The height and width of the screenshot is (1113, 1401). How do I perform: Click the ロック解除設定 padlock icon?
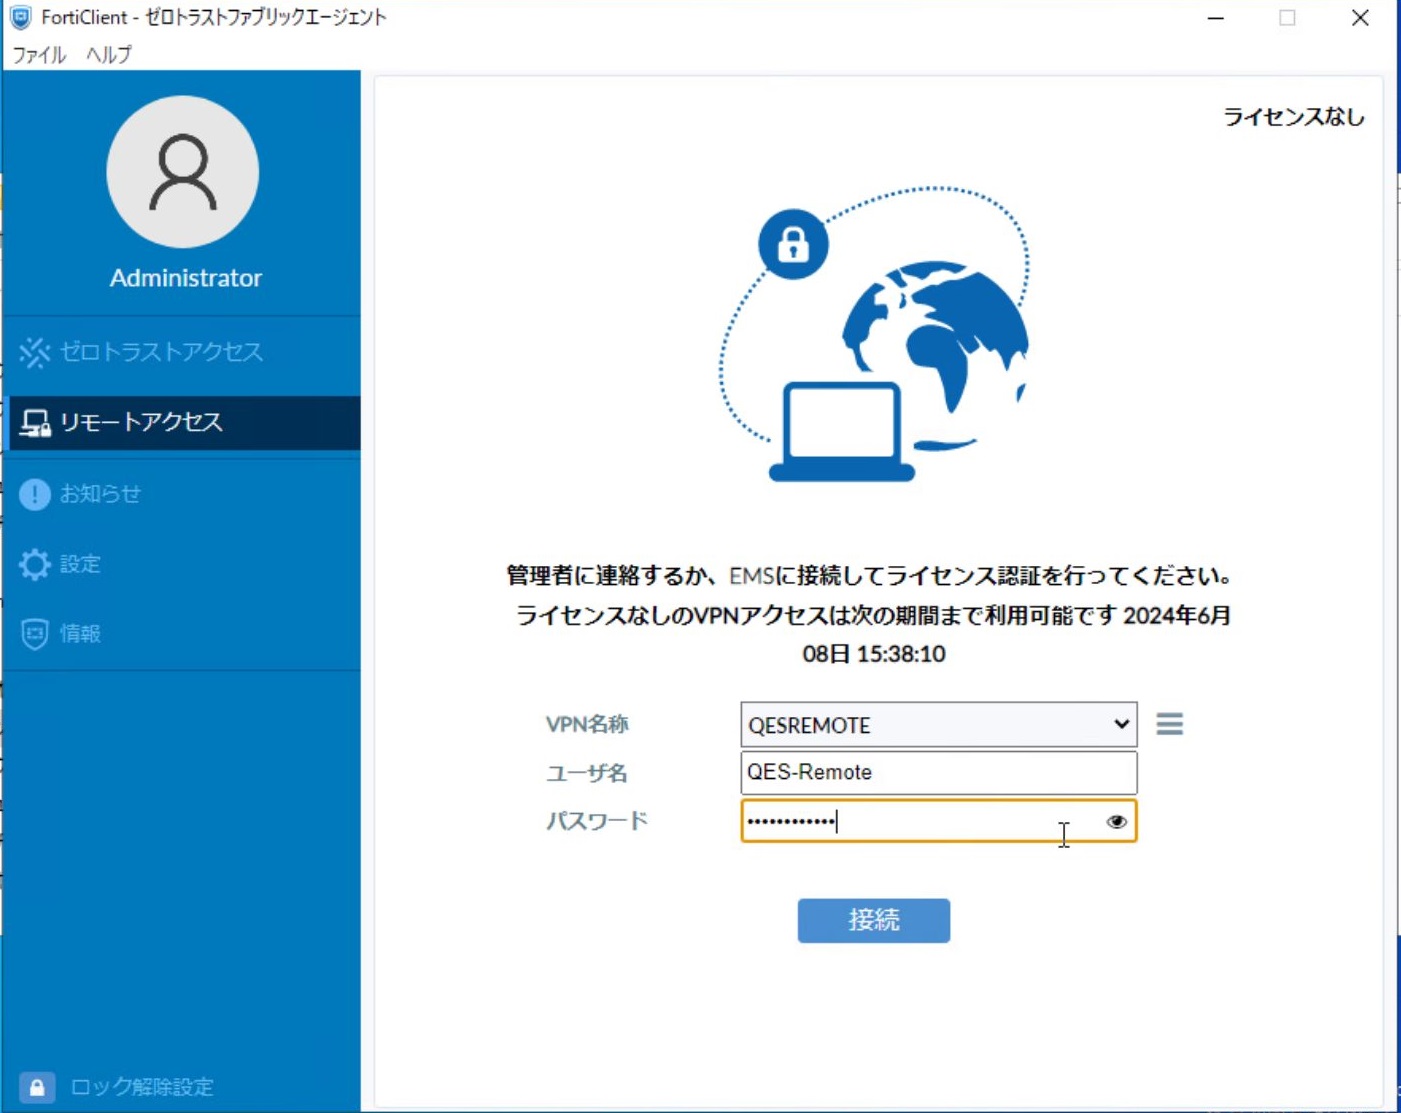coord(37,1087)
